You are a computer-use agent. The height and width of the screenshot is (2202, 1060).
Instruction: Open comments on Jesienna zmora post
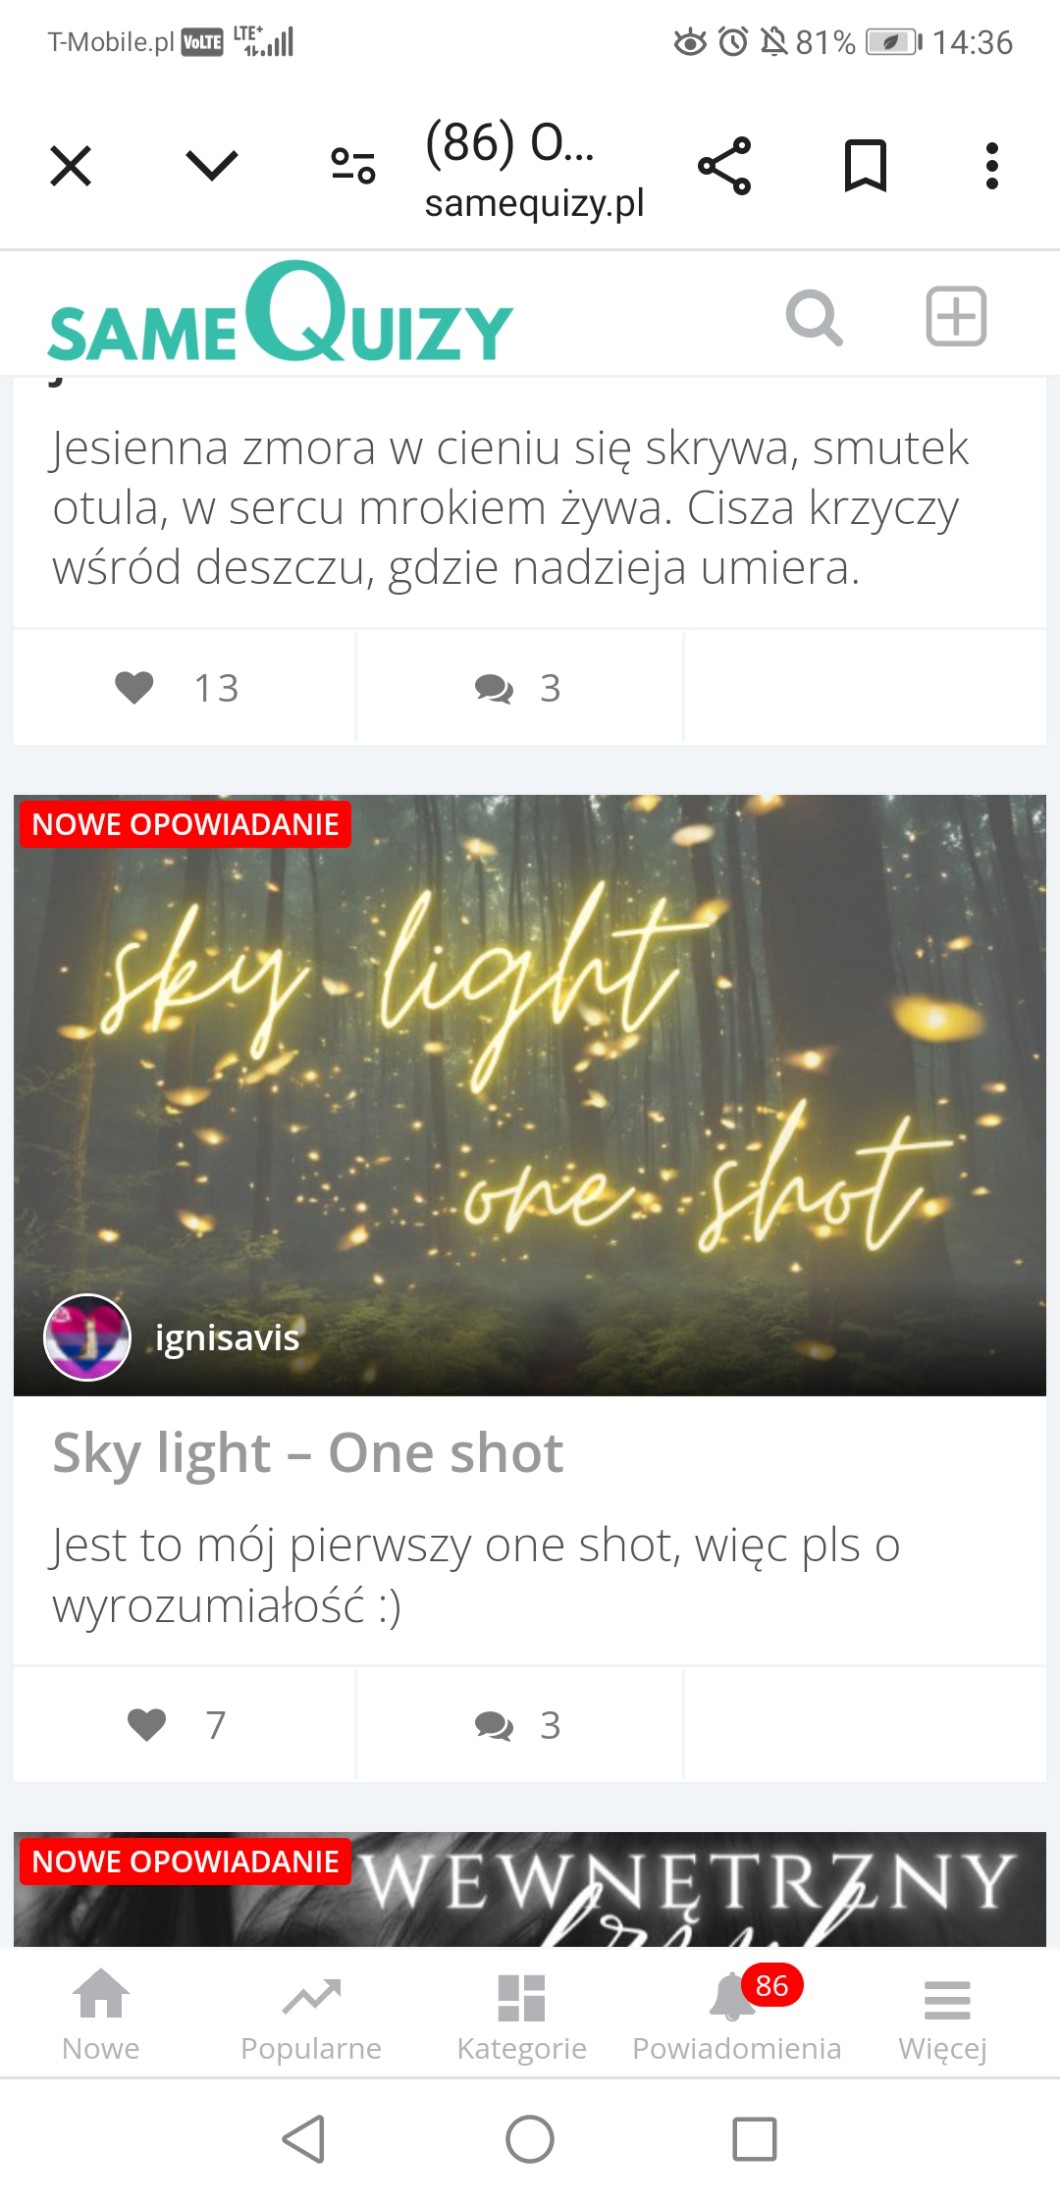(519, 688)
